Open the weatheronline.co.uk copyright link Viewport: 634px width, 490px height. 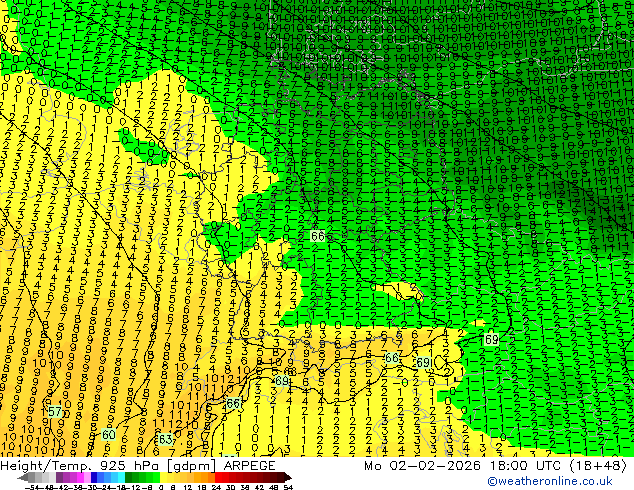coord(550,481)
